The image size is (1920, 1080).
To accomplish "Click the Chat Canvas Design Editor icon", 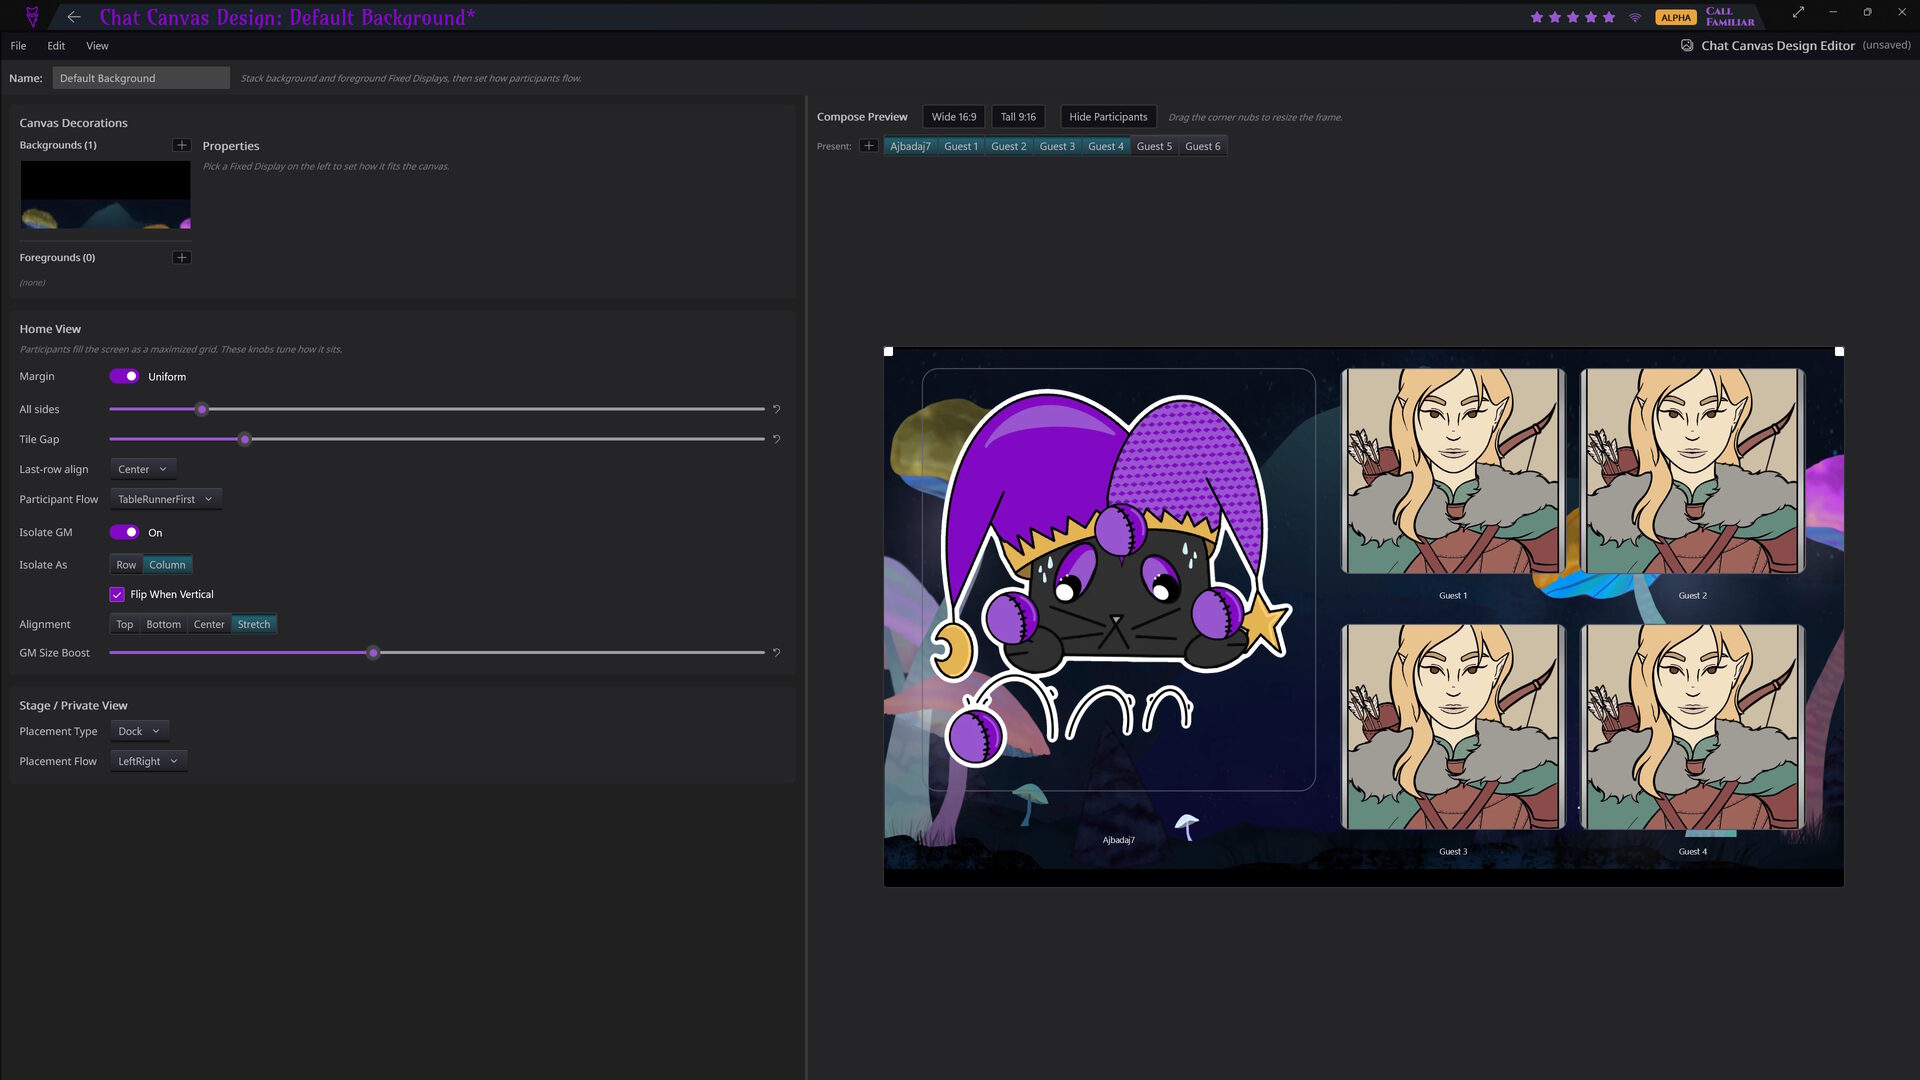I will (x=1687, y=46).
